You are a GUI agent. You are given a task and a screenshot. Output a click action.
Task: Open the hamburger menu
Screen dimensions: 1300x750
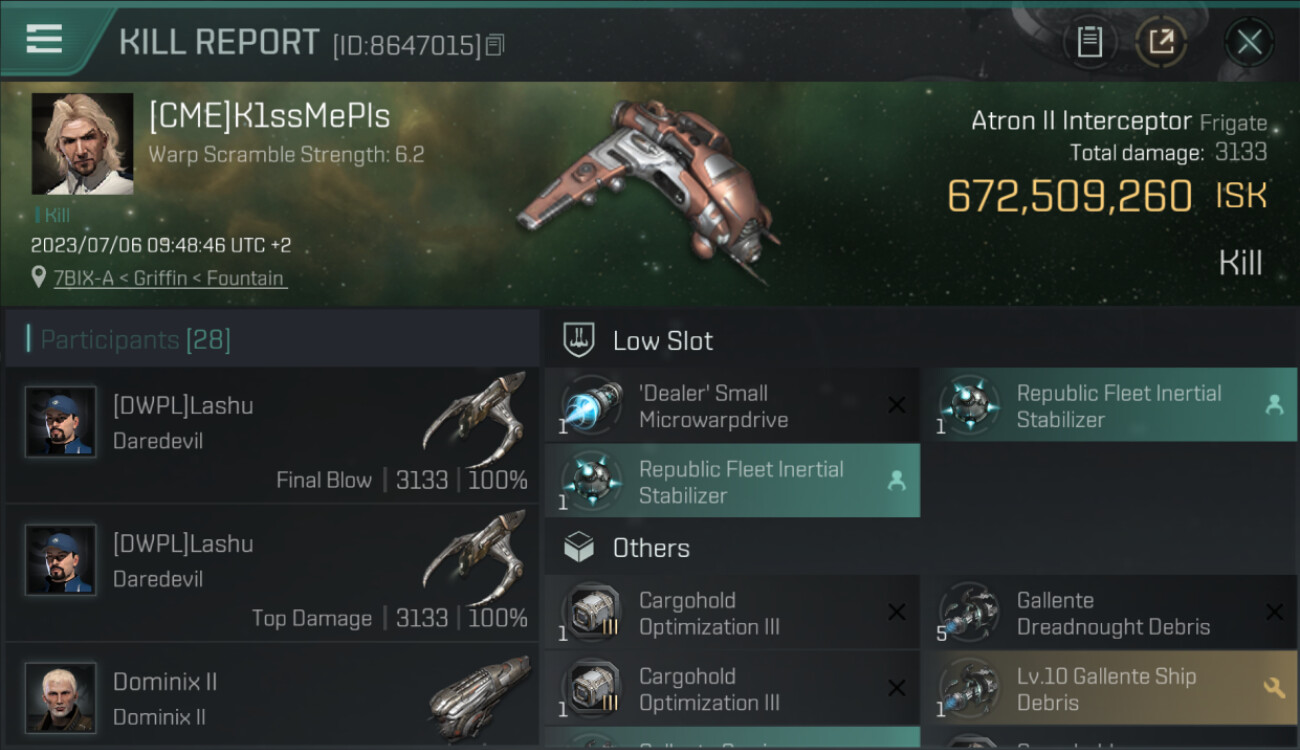pos(44,39)
